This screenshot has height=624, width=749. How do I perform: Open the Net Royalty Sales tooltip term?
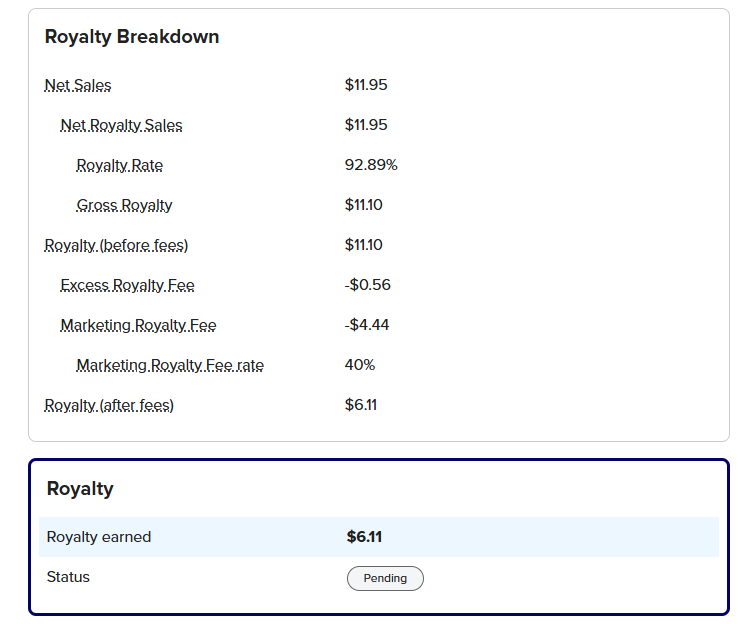[x=121, y=125]
